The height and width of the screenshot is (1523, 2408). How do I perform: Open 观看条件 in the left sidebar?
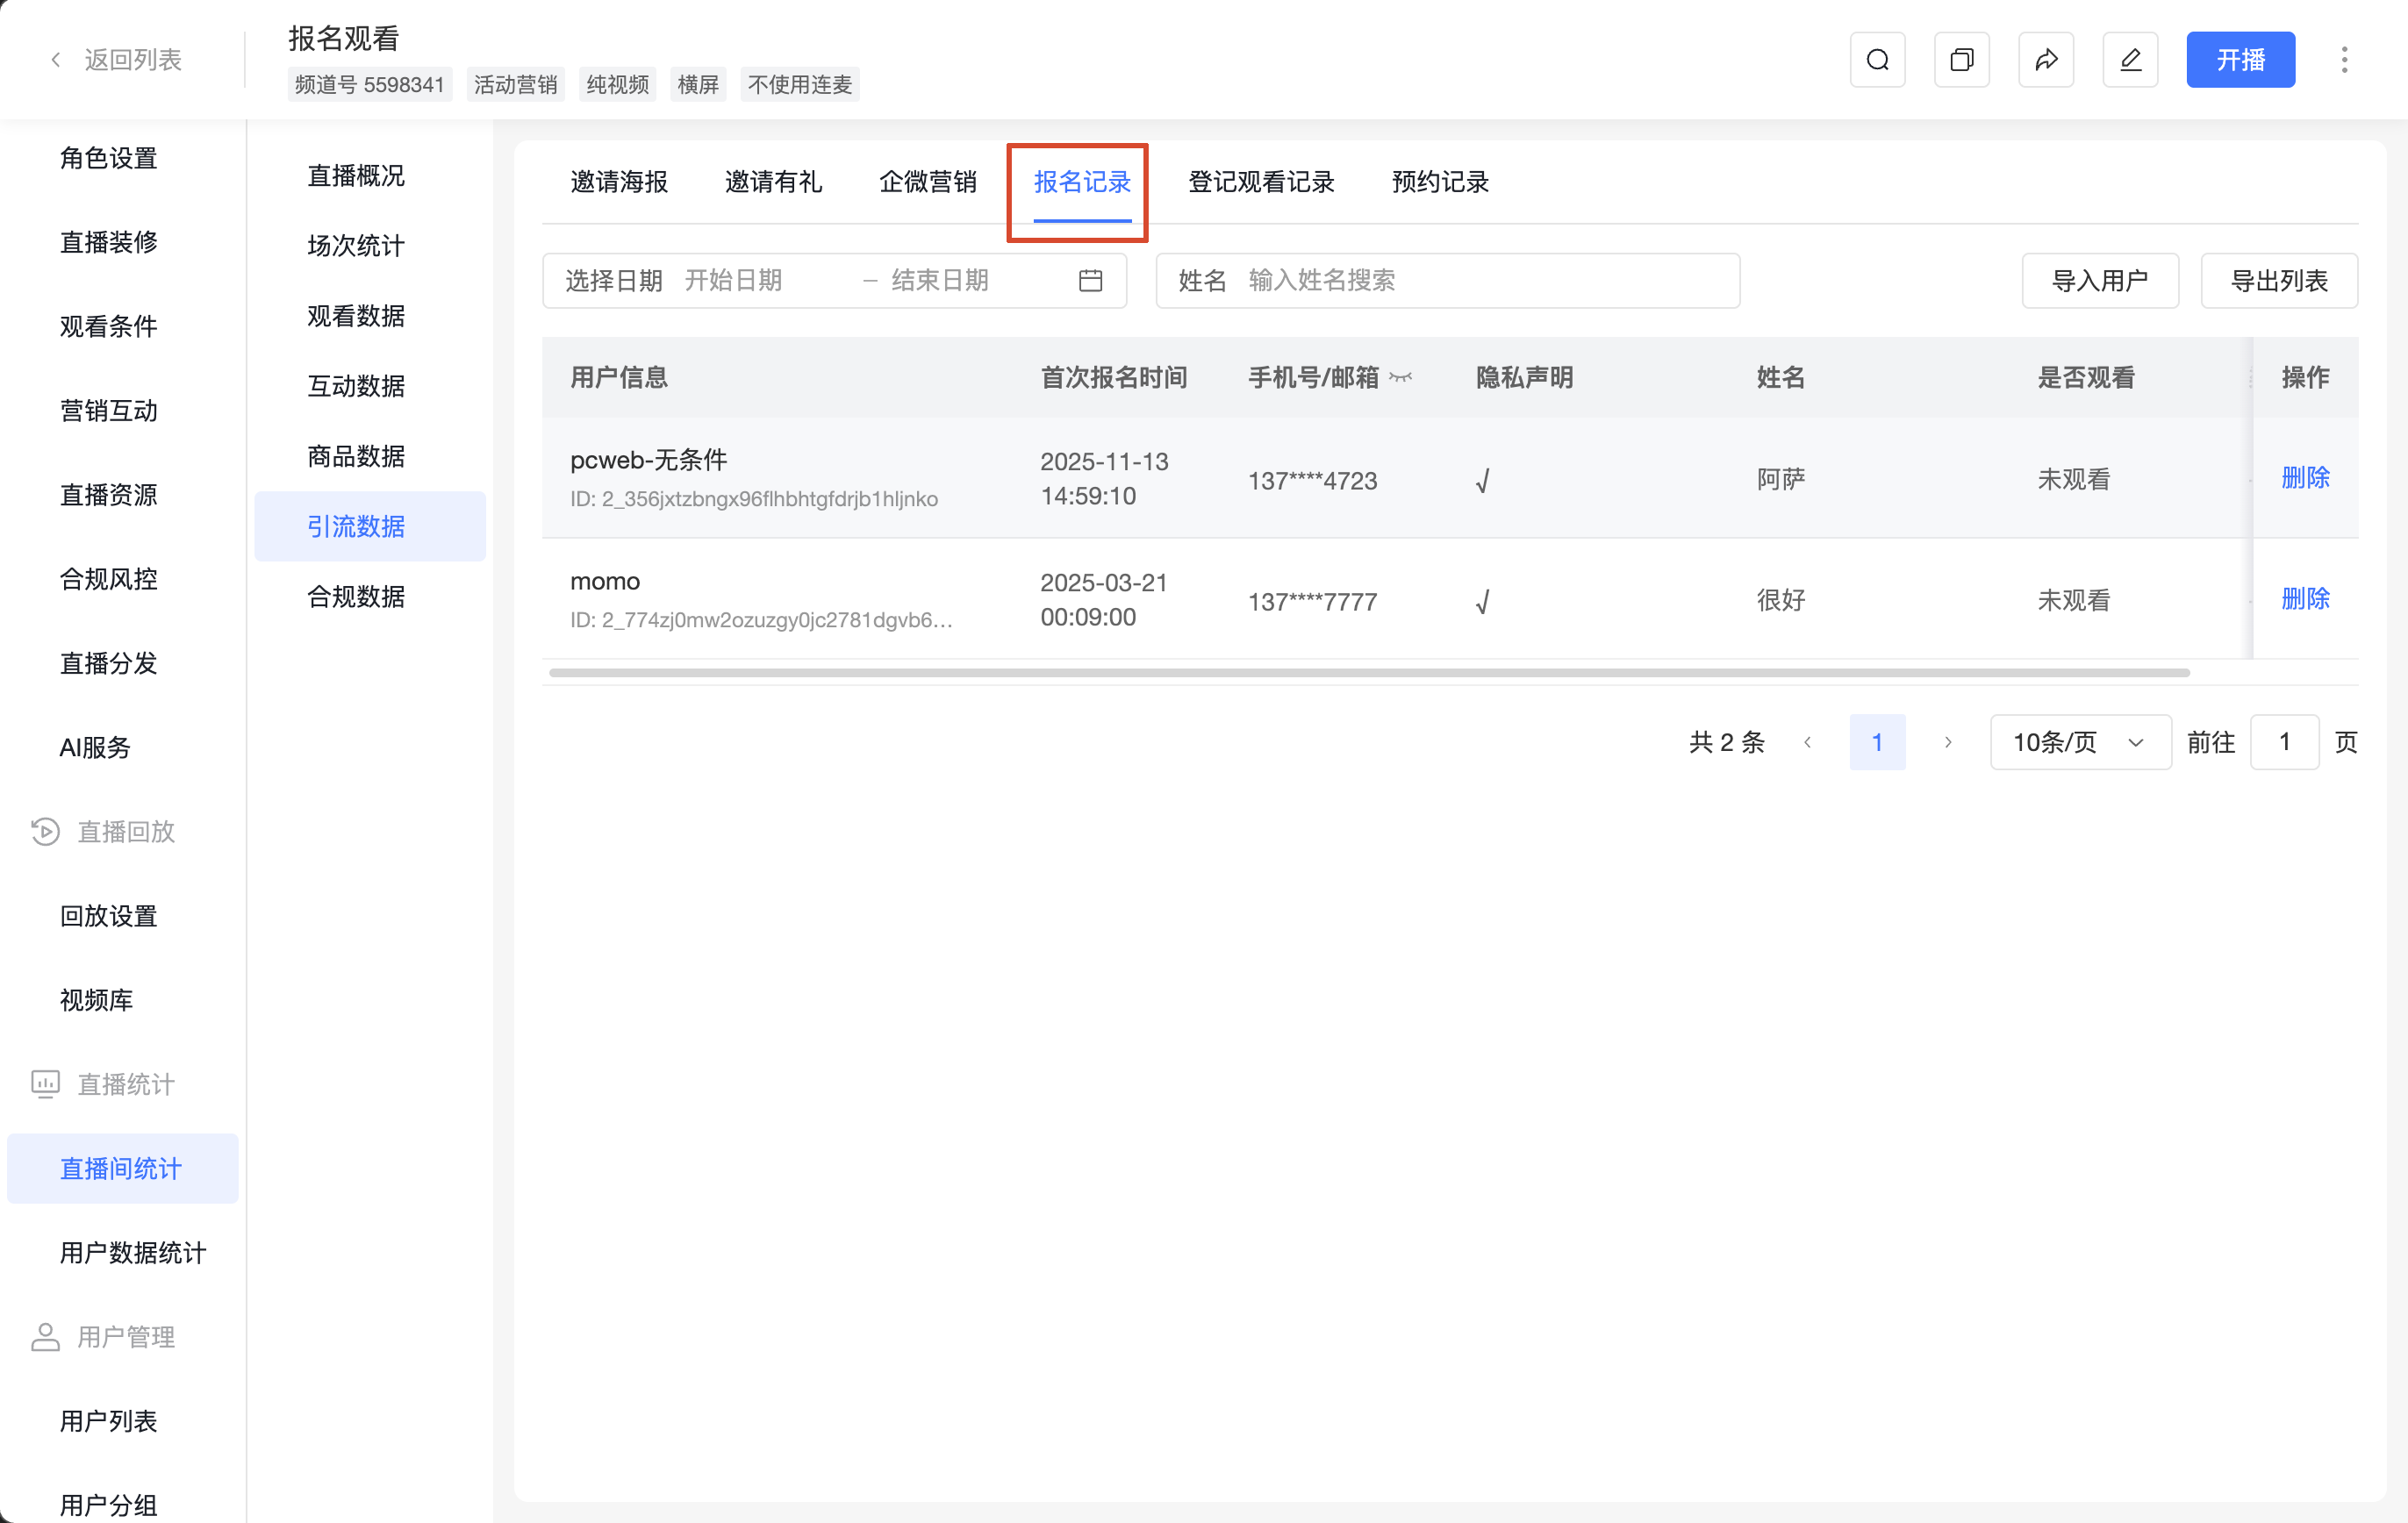click(x=108, y=326)
